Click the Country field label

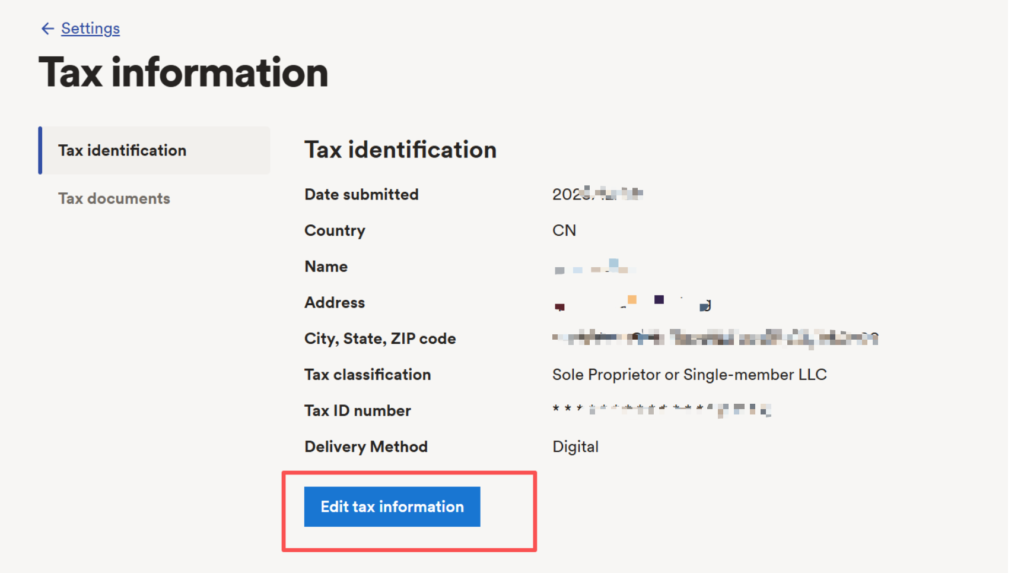[x=334, y=231]
